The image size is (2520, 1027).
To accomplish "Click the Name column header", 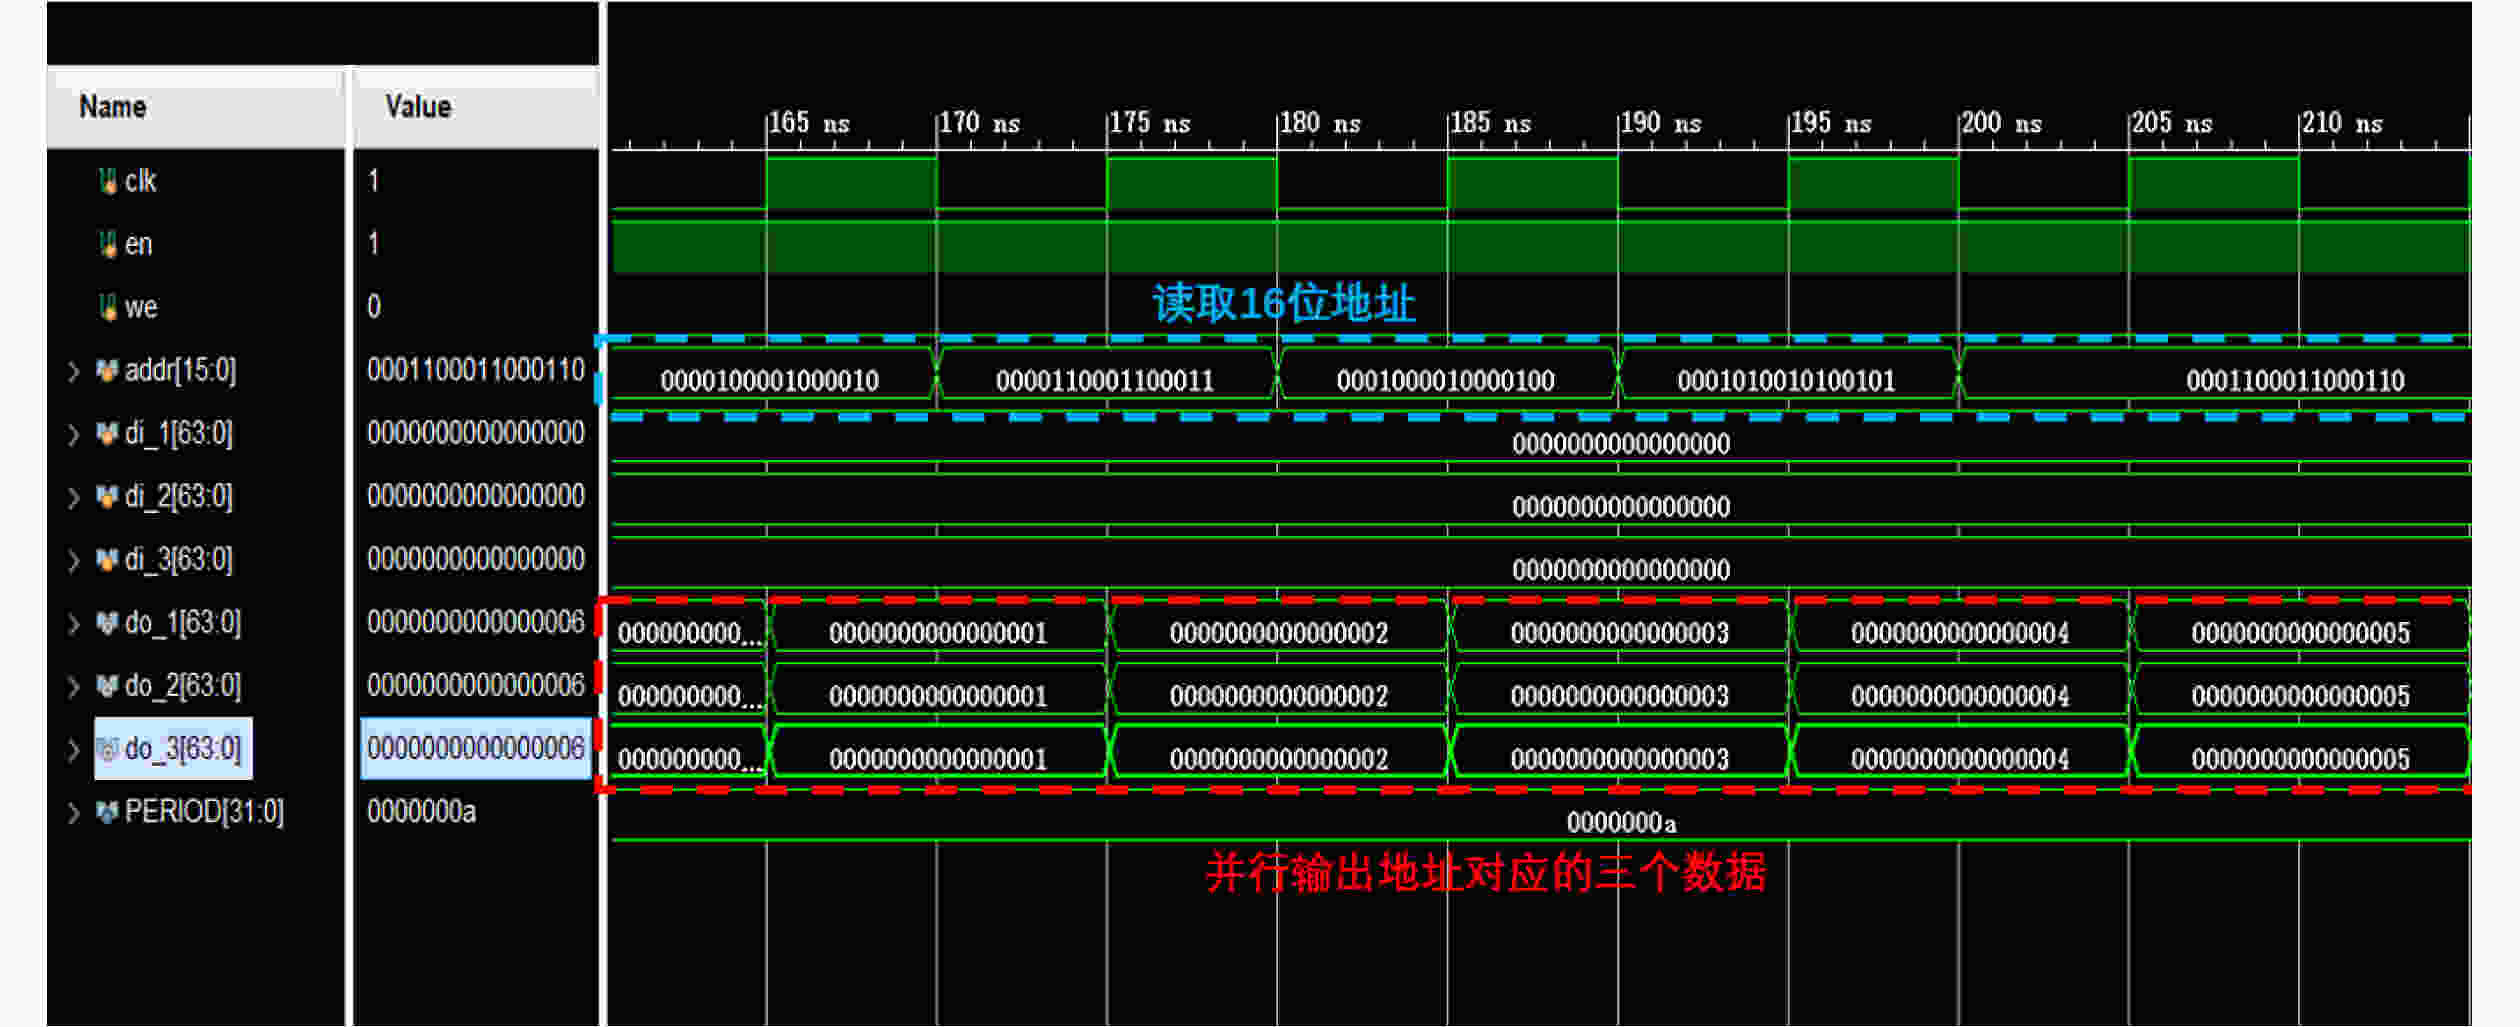I will click(113, 107).
